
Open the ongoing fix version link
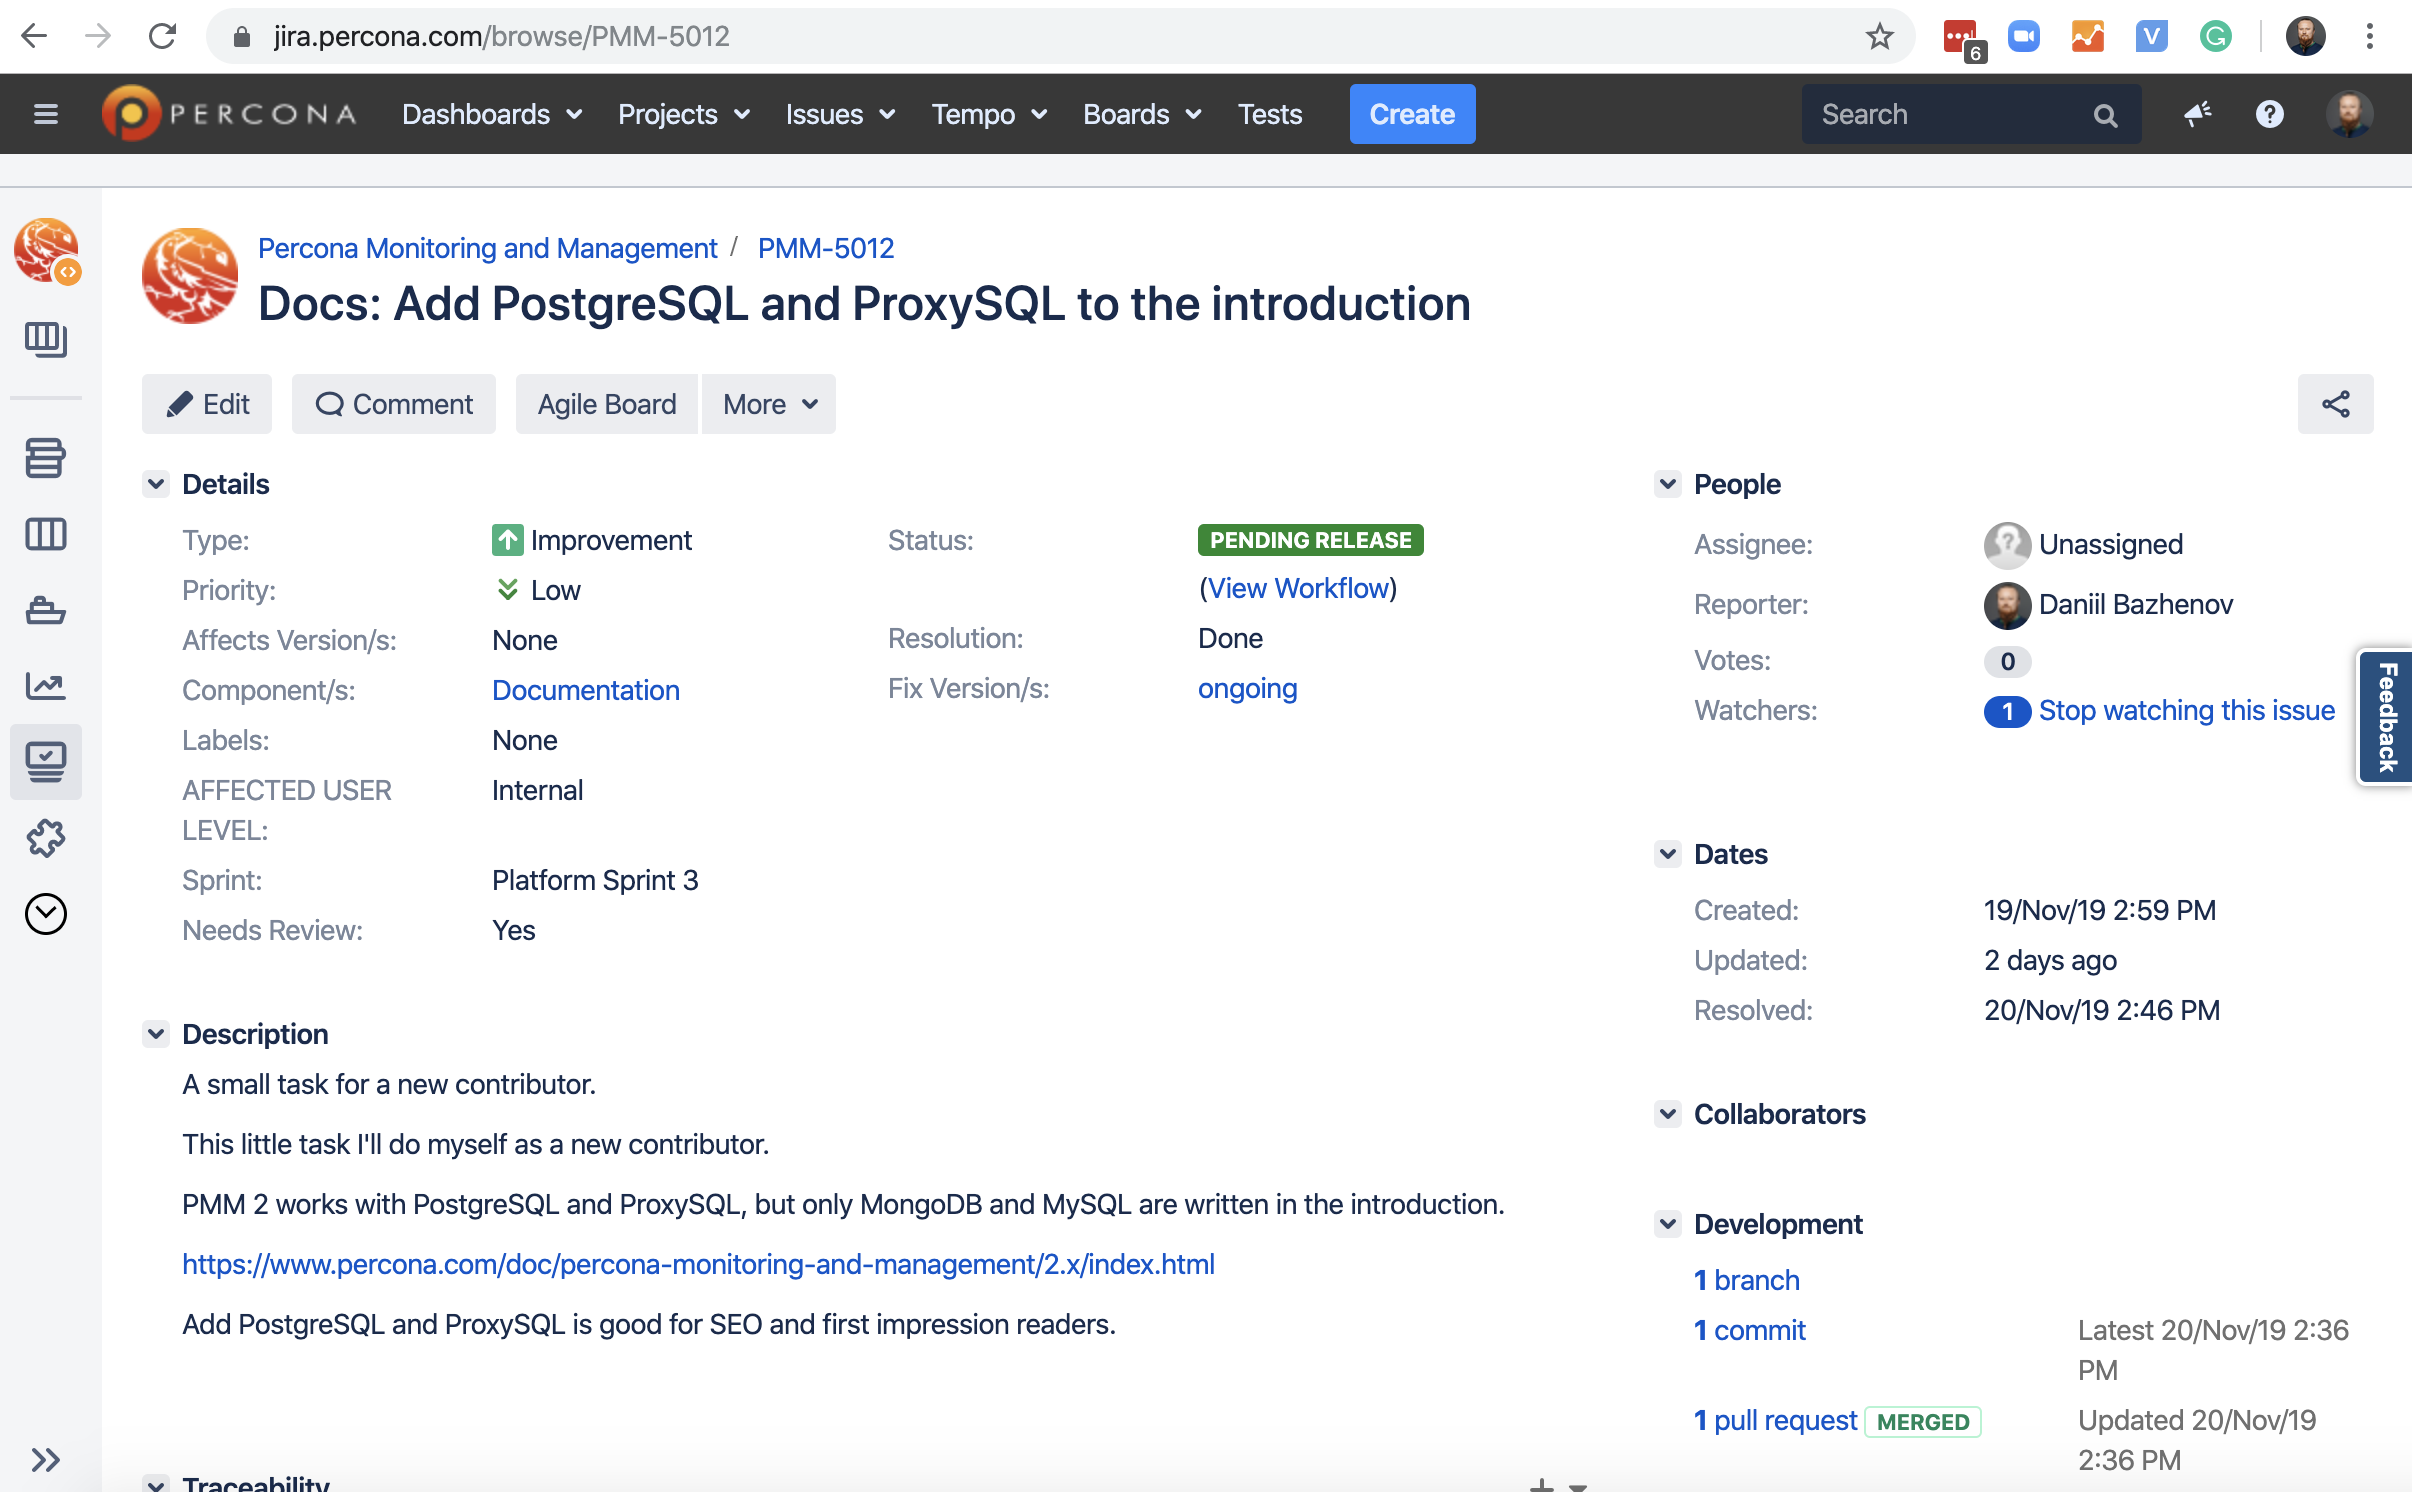click(1248, 688)
